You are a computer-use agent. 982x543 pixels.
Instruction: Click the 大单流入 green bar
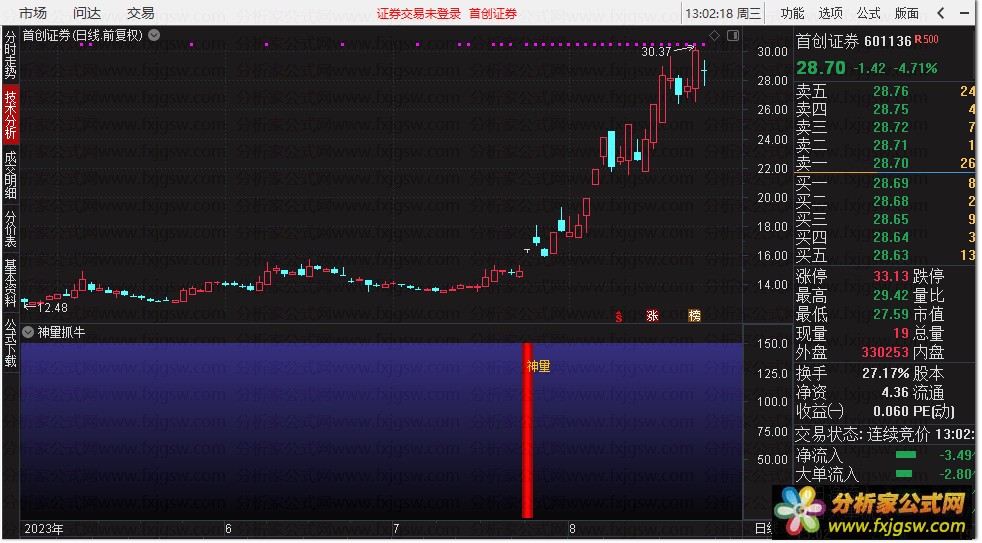(904, 474)
